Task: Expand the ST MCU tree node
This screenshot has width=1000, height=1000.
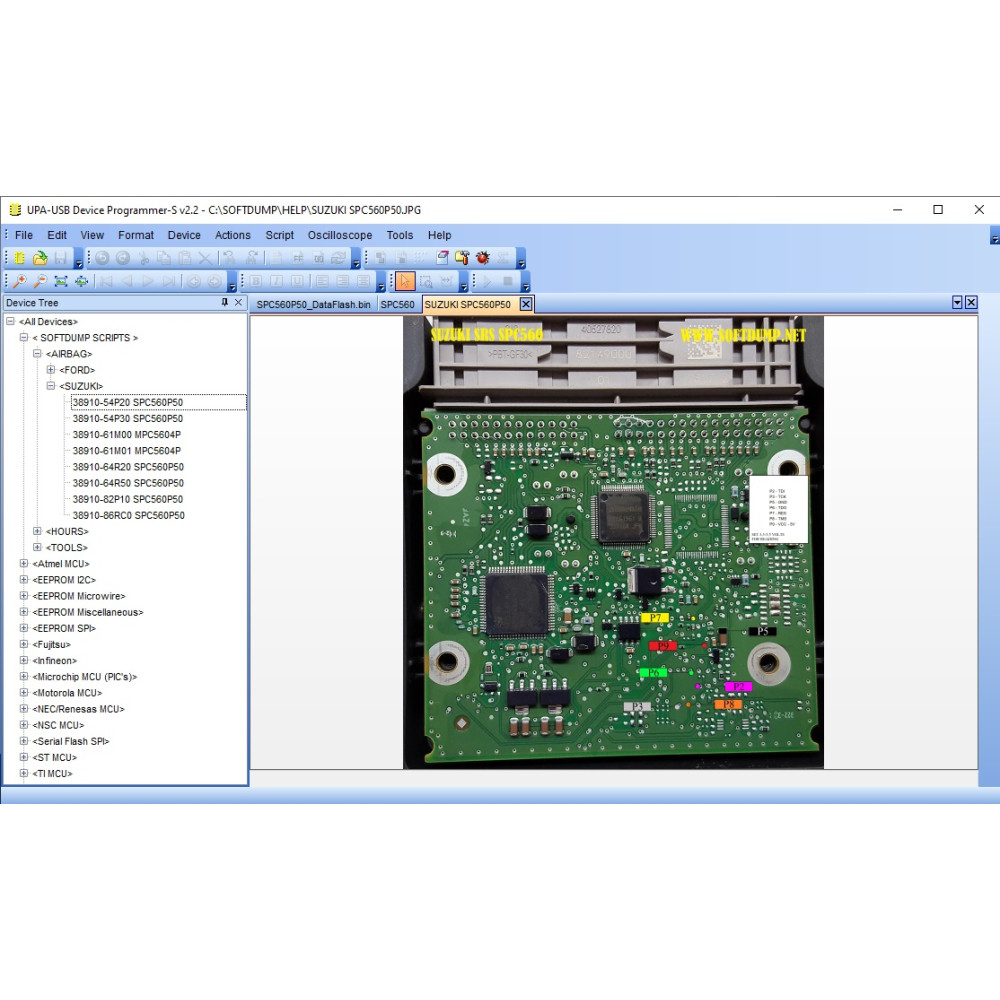Action: point(24,757)
